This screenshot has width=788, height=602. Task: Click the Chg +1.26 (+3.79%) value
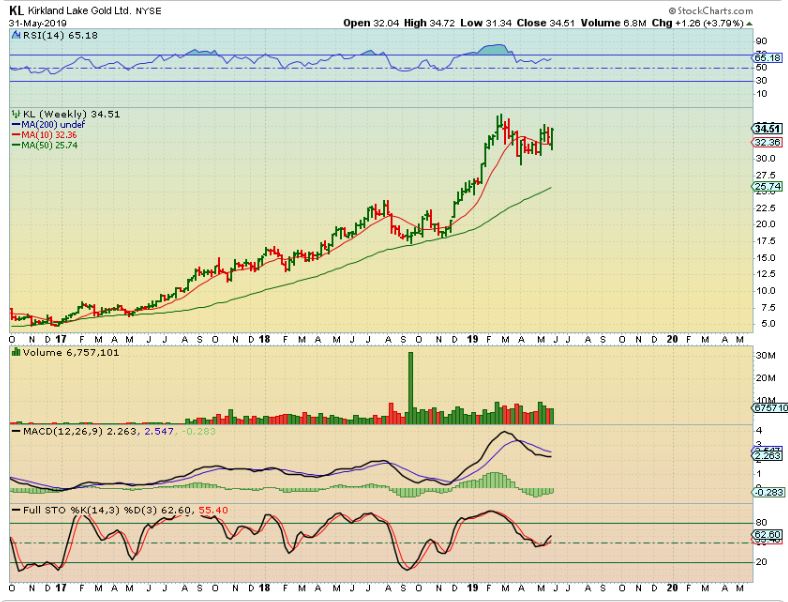pyautogui.click(x=698, y=23)
